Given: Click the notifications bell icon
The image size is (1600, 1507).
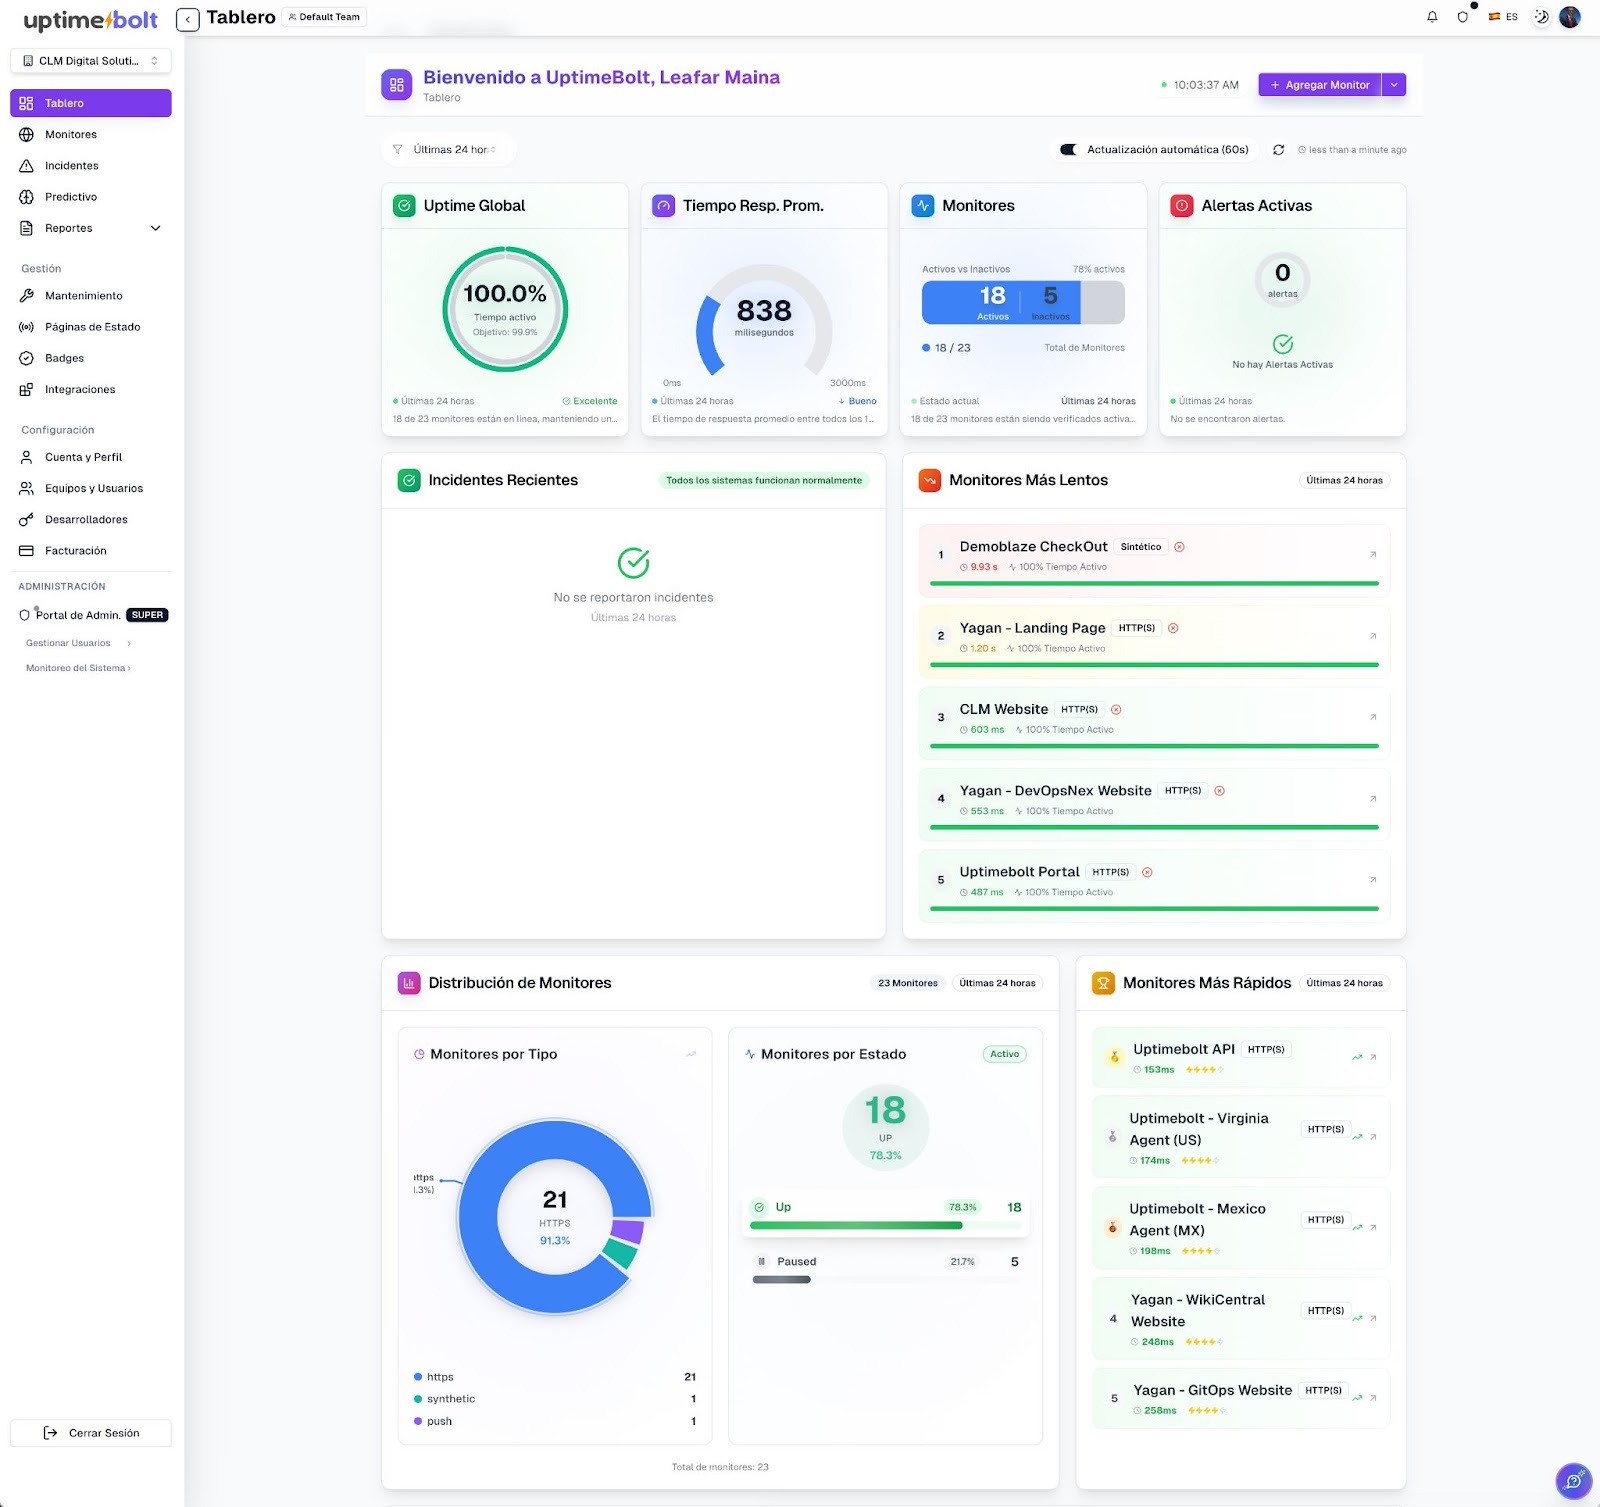Looking at the screenshot, I should pyautogui.click(x=1432, y=17).
